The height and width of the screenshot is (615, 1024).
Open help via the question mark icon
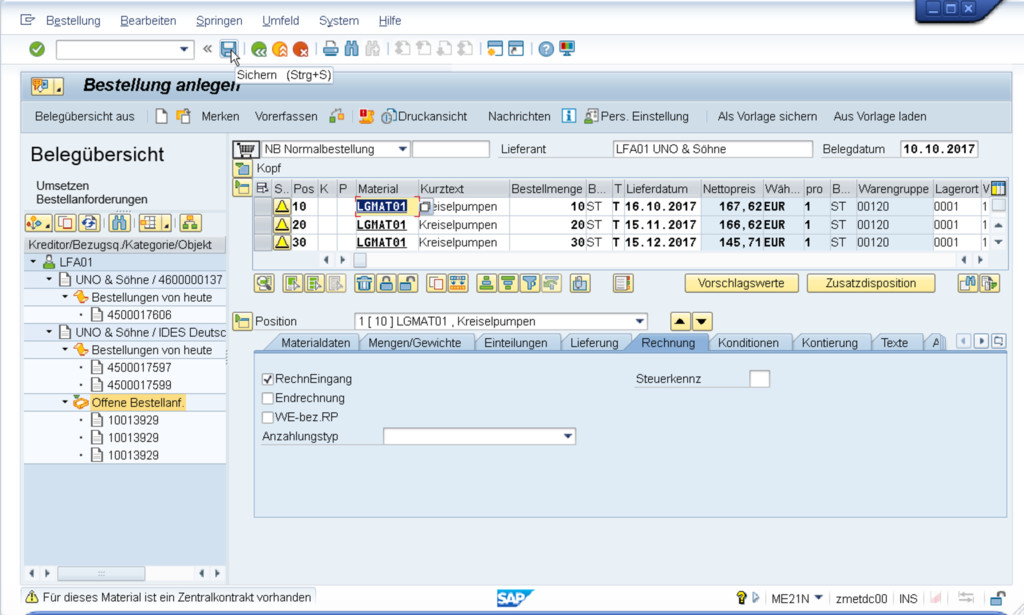coord(546,49)
